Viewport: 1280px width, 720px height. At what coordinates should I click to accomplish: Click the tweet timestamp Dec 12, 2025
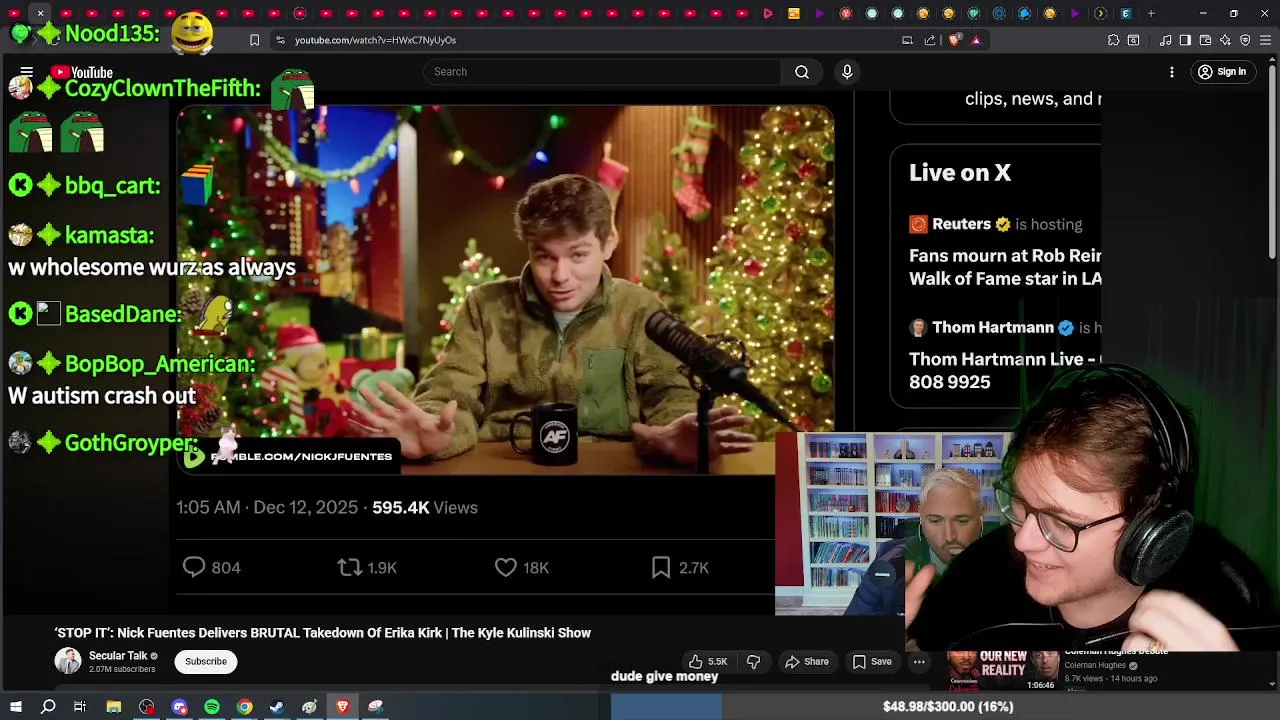(267, 507)
